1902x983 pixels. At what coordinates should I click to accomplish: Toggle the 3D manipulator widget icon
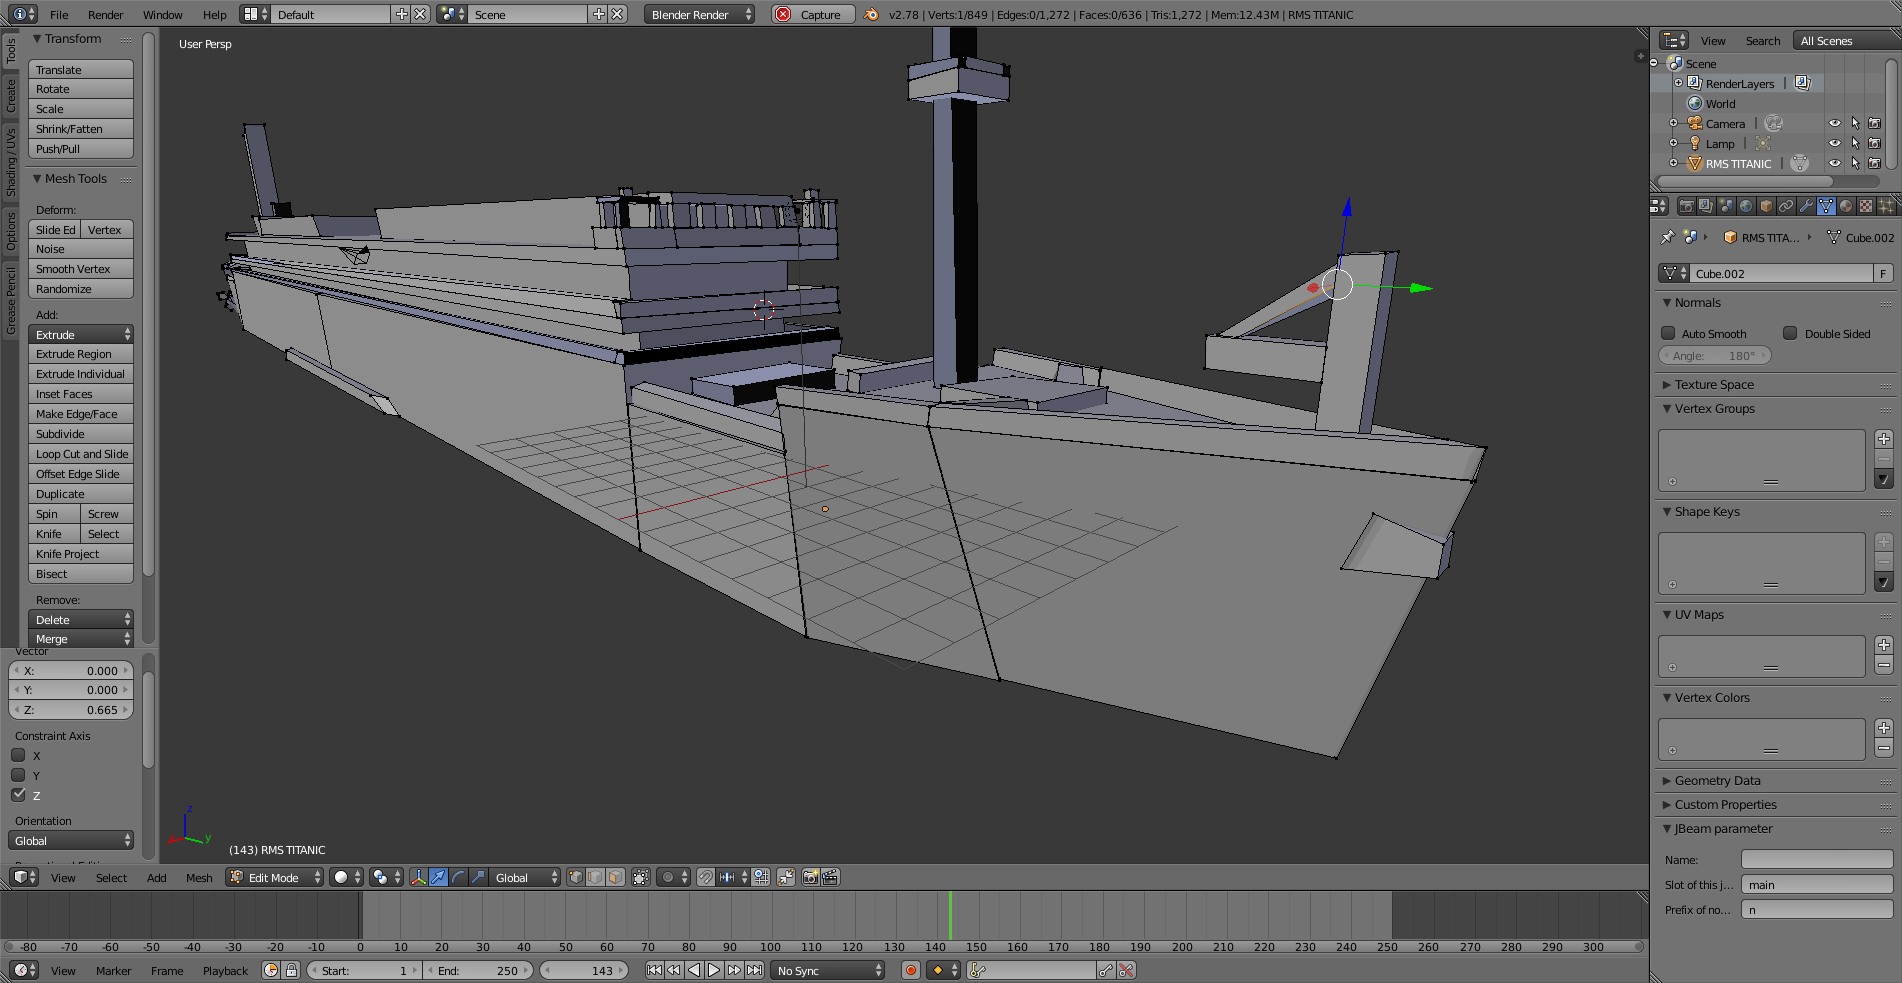pyautogui.click(x=418, y=877)
